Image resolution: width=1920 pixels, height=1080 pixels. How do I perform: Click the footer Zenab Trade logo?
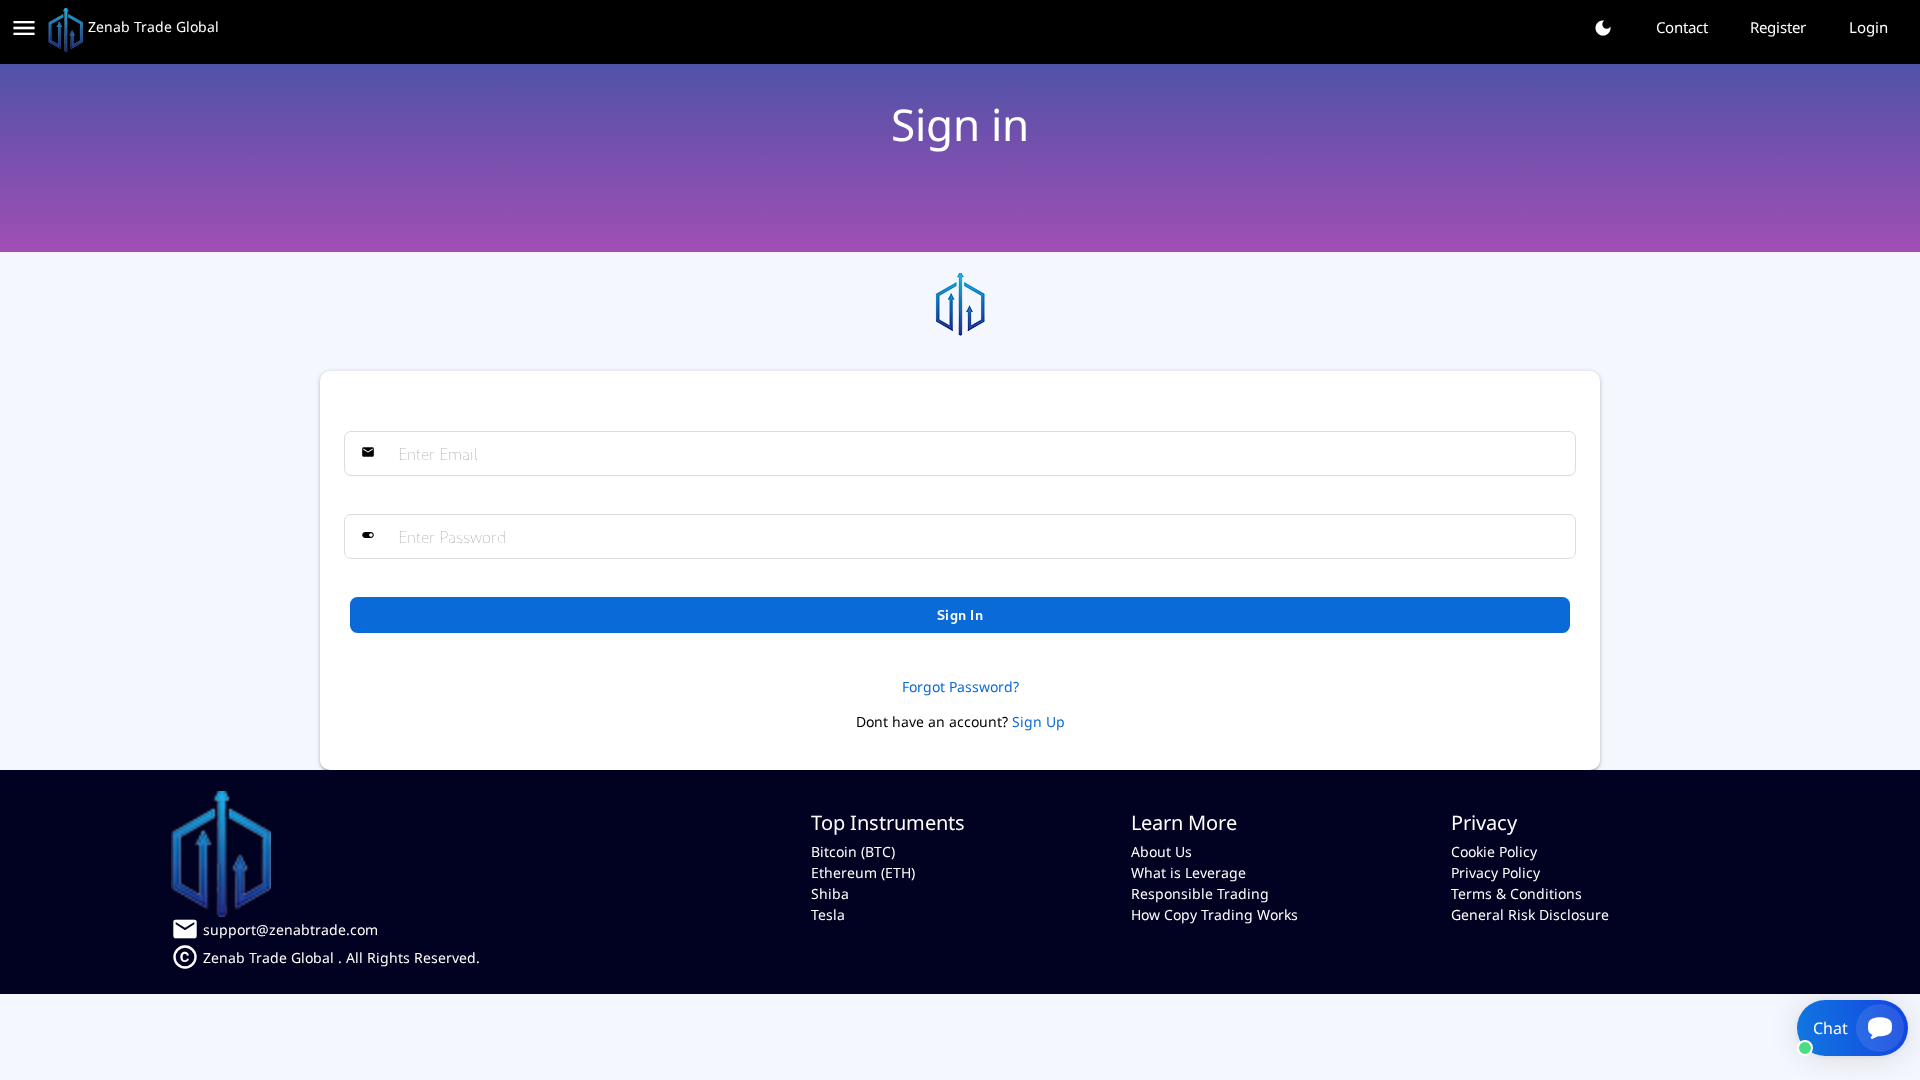pos(221,853)
